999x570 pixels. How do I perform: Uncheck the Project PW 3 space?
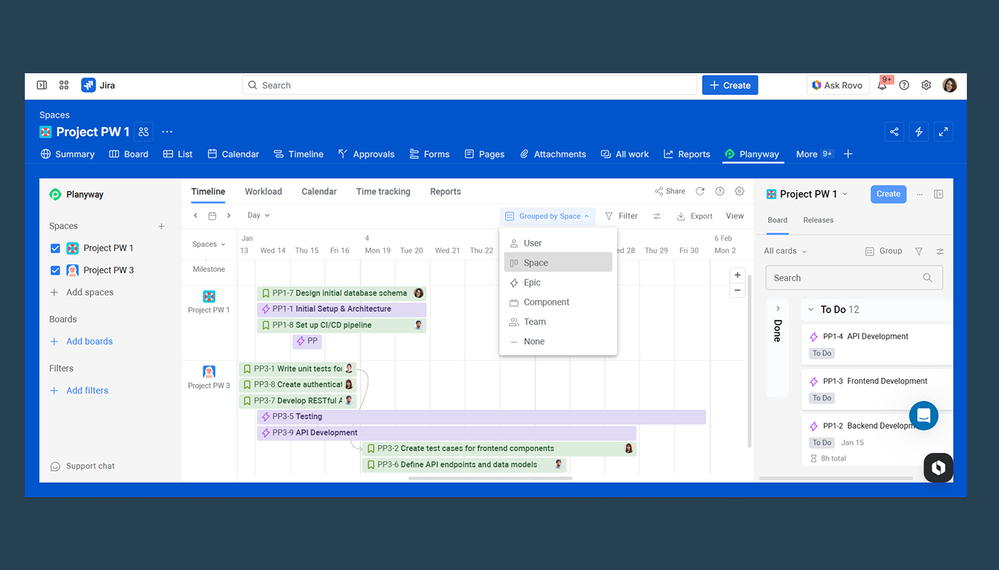coord(55,270)
